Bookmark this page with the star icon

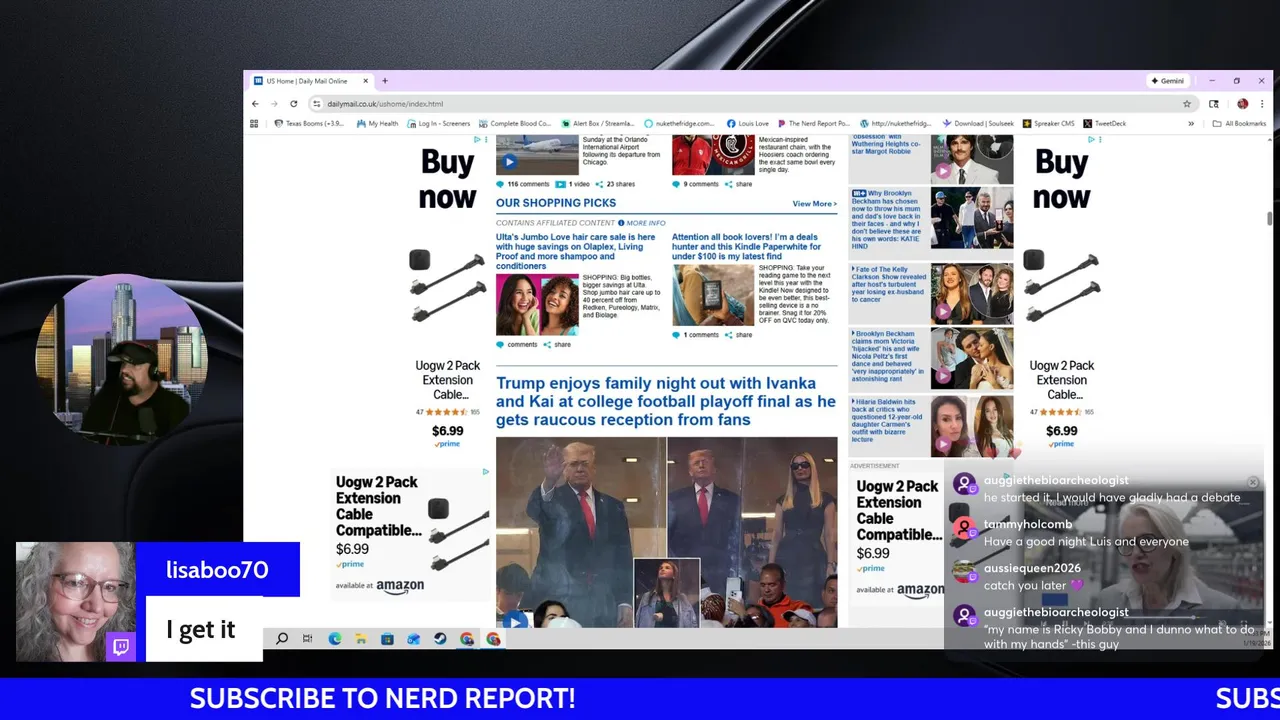click(1187, 104)
